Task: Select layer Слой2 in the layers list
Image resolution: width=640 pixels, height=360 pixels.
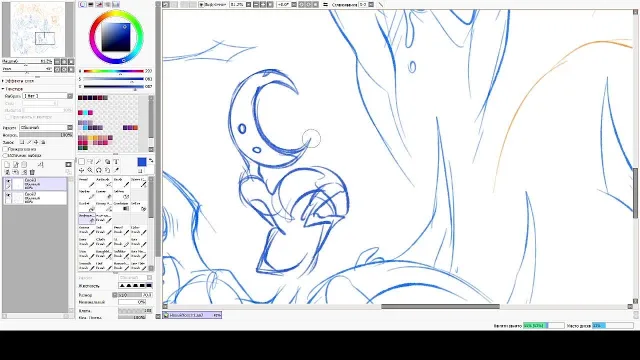Action: point(36,198)
